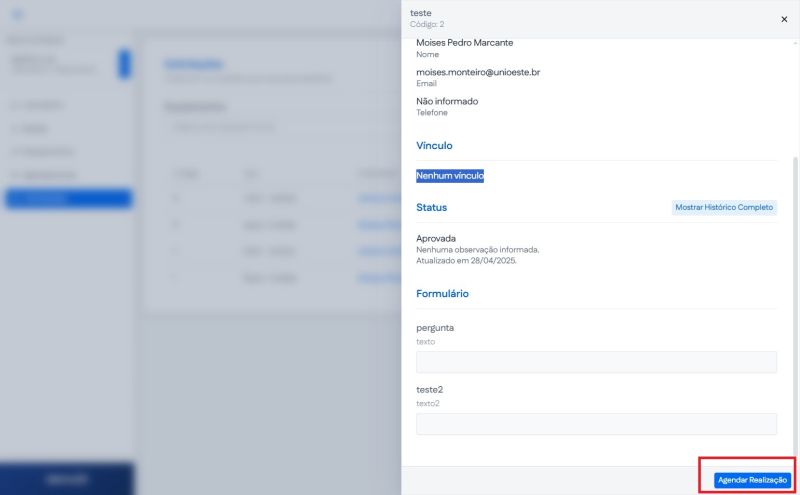Click the highlighted Nenhum vínculo text
800x495 pixels.
(x=450, y=176)
